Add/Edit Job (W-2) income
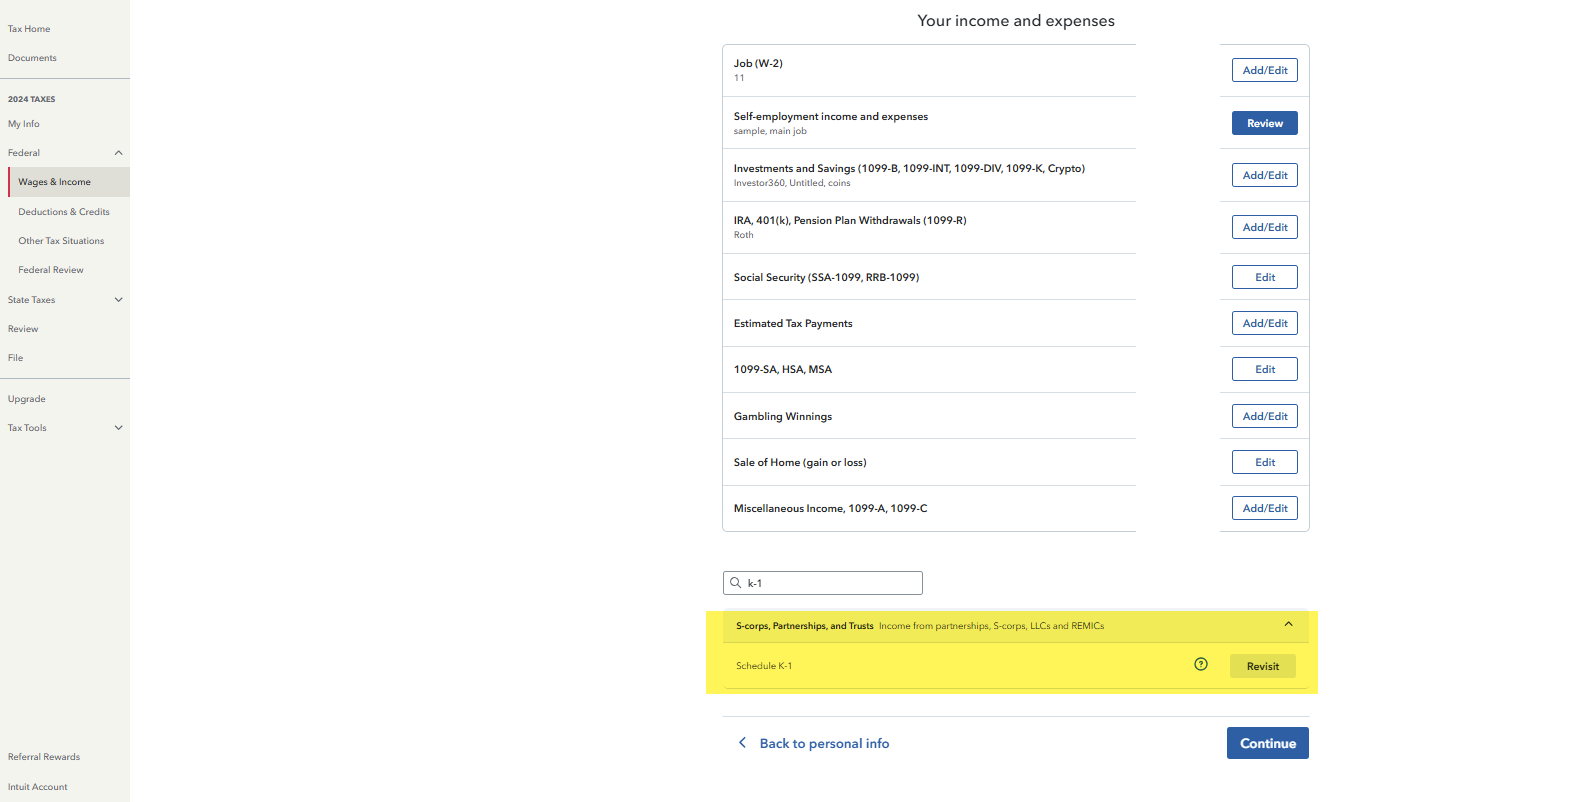1596x802 pixels. coord(1264,70)
